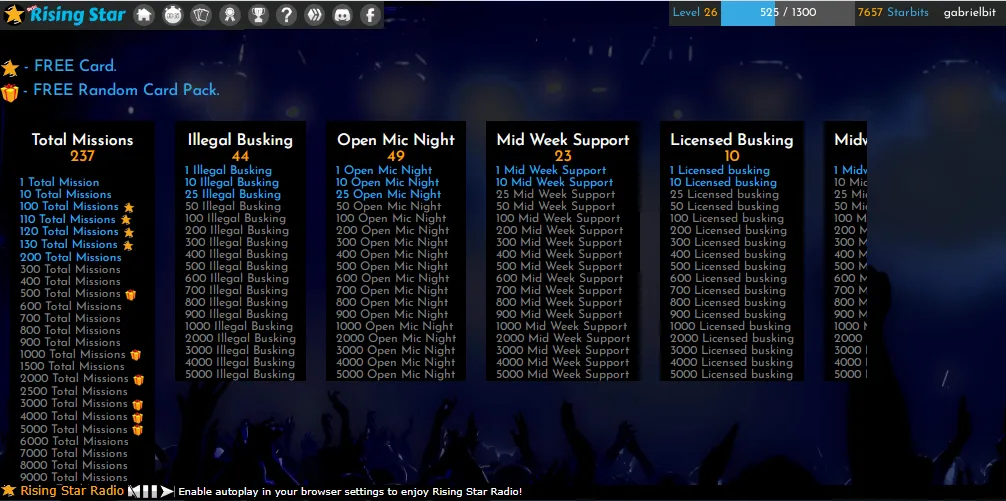This screenshot has height=501, width=1006.
Task: Click the Illegal Busking count 44
Action: tap(240, 156)
